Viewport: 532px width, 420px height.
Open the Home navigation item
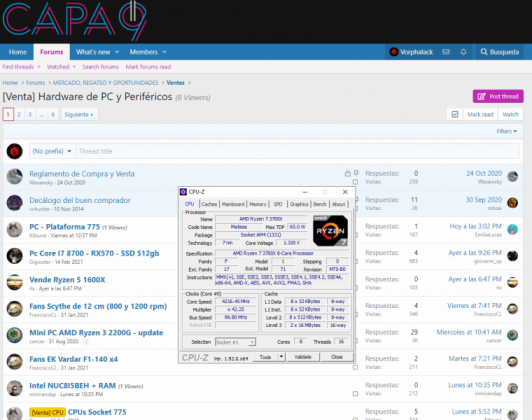18,52
